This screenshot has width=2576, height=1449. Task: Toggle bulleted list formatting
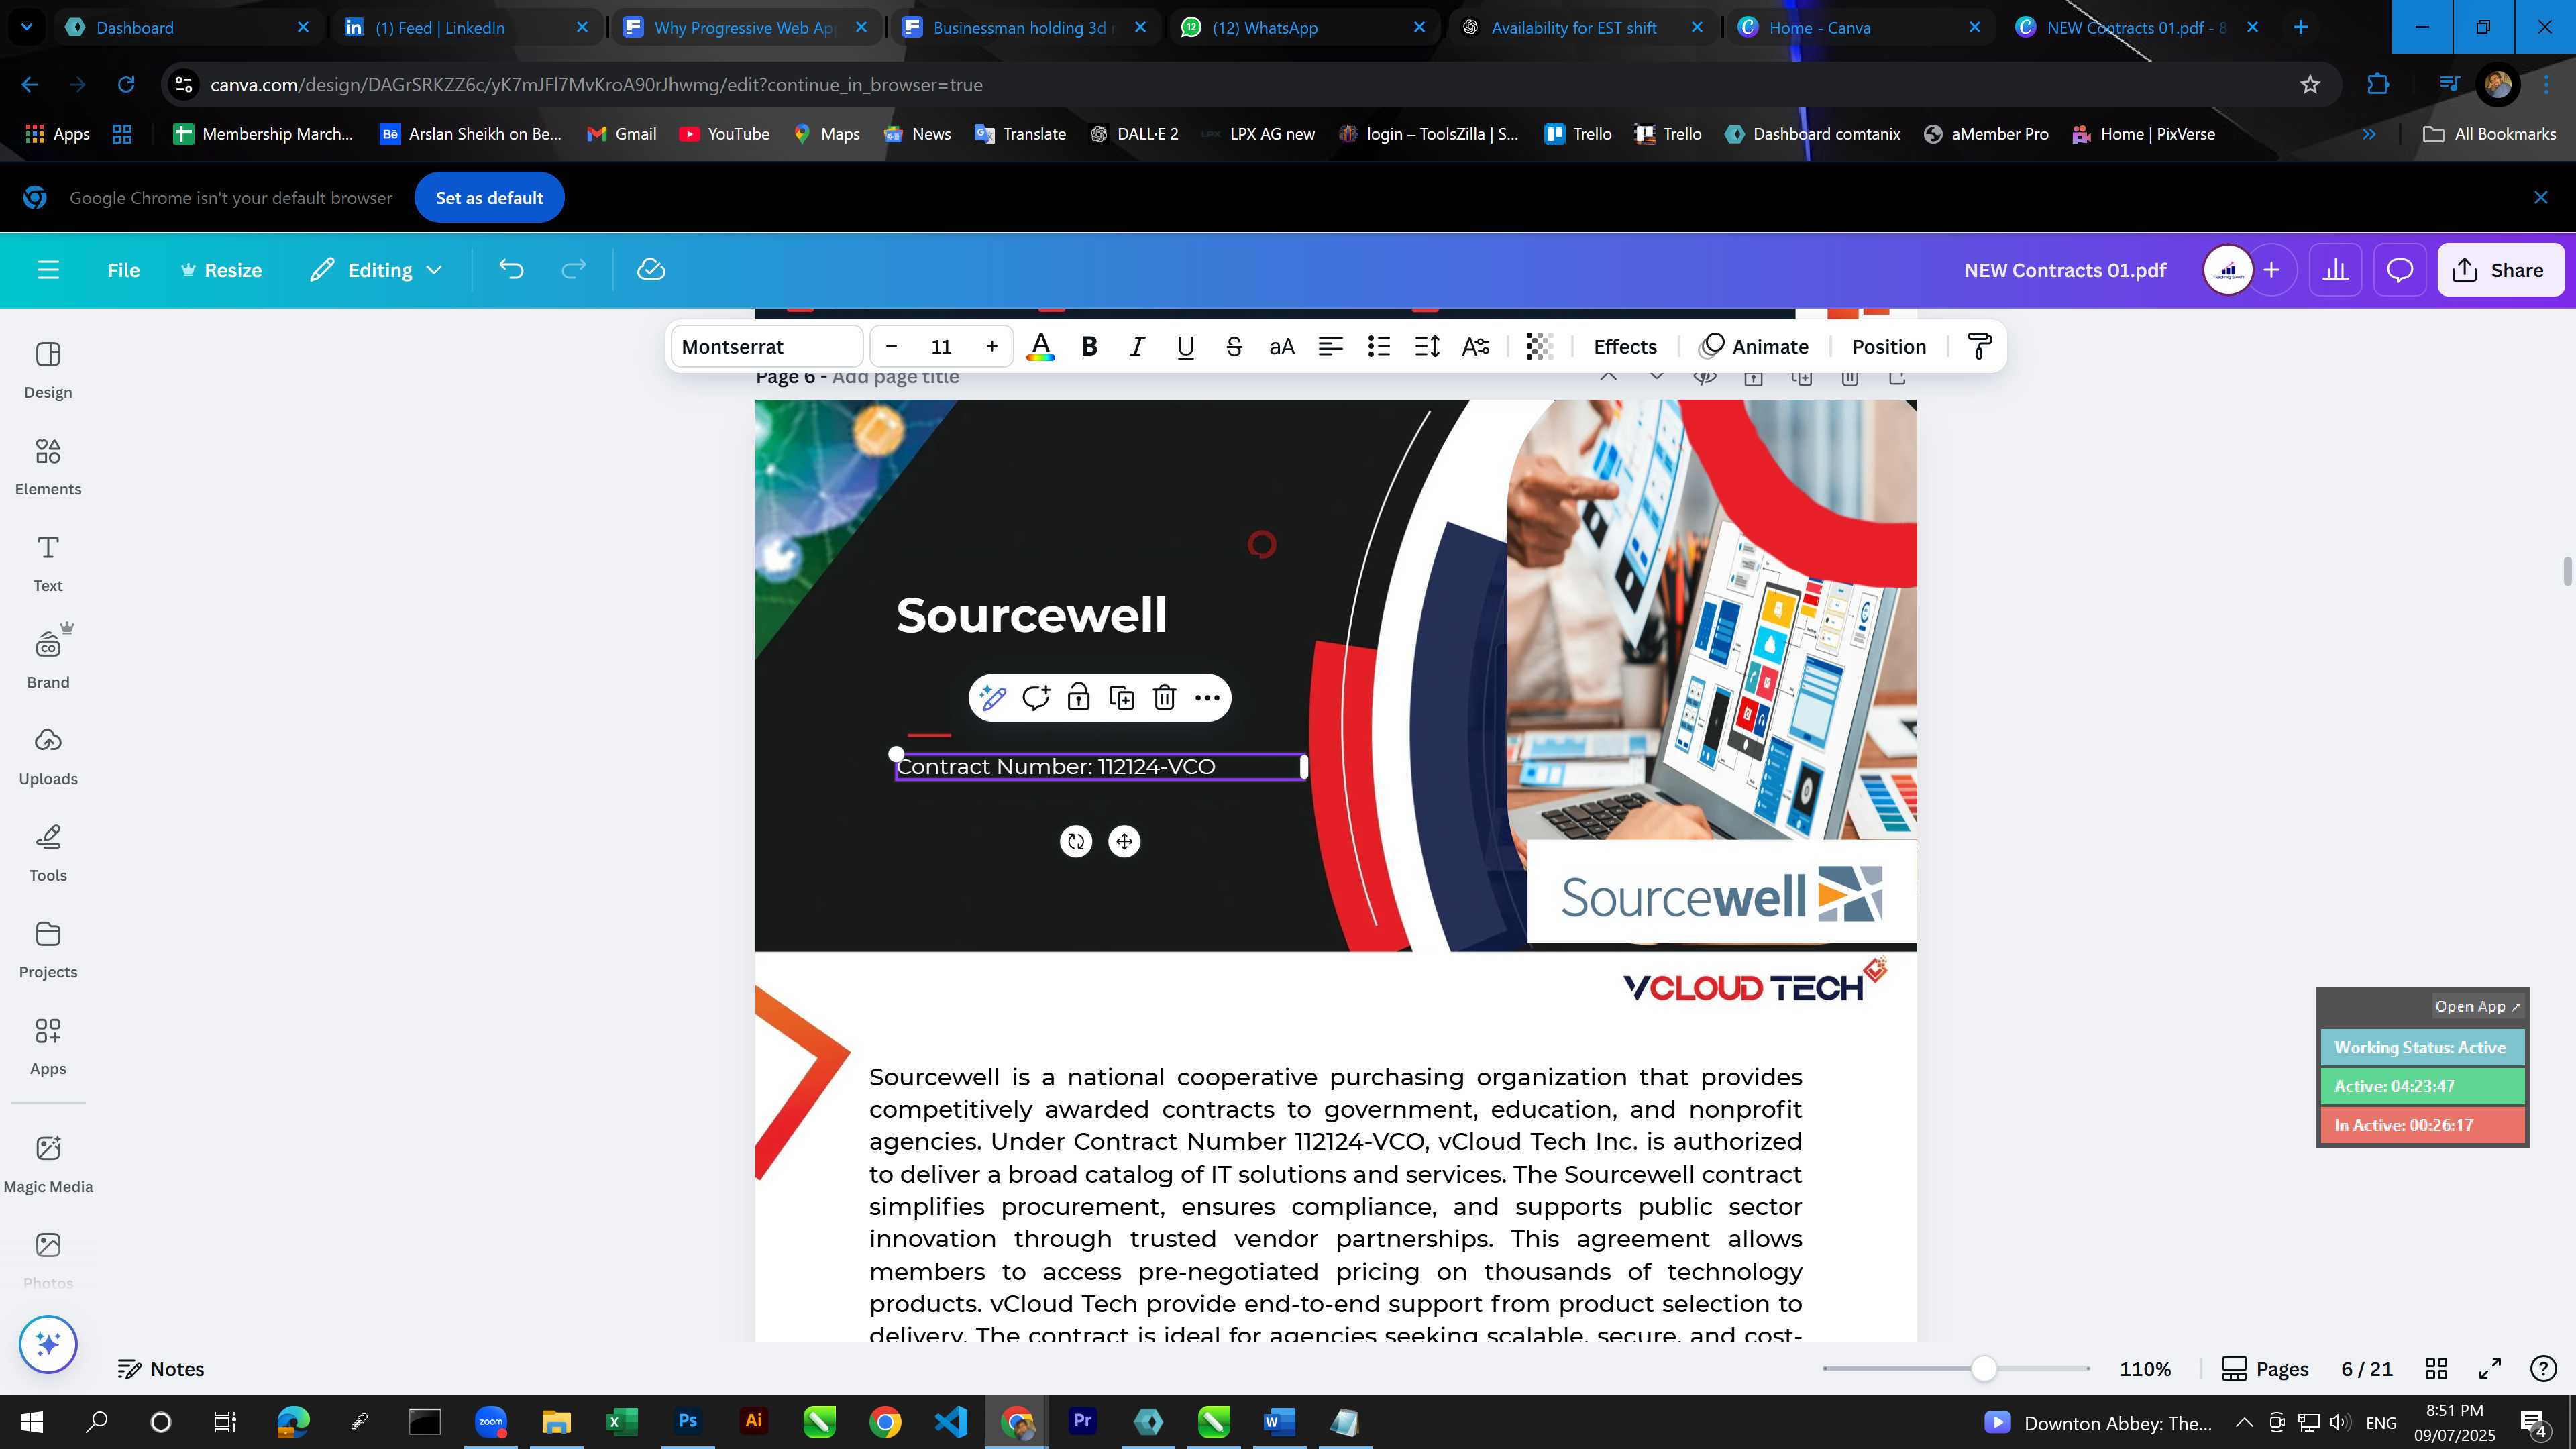pos(1378,347)
